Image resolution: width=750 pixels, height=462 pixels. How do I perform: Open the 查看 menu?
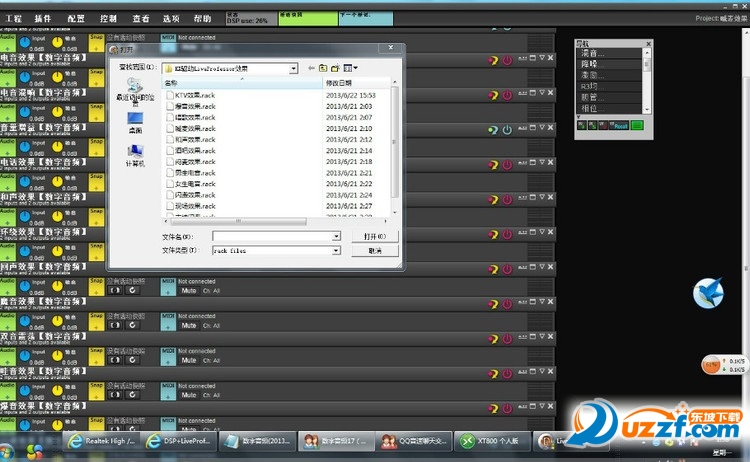click(x=141, y=19)
